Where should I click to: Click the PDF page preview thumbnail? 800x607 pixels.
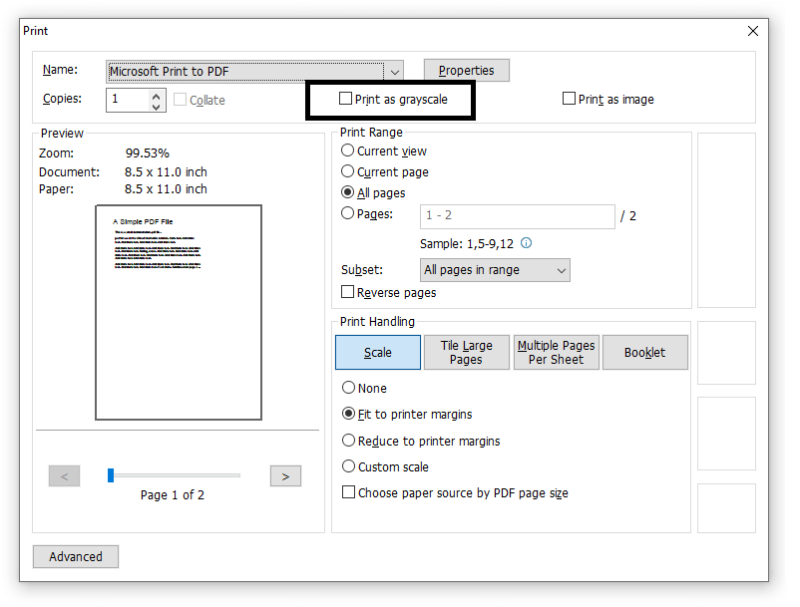tap(179, 313)
